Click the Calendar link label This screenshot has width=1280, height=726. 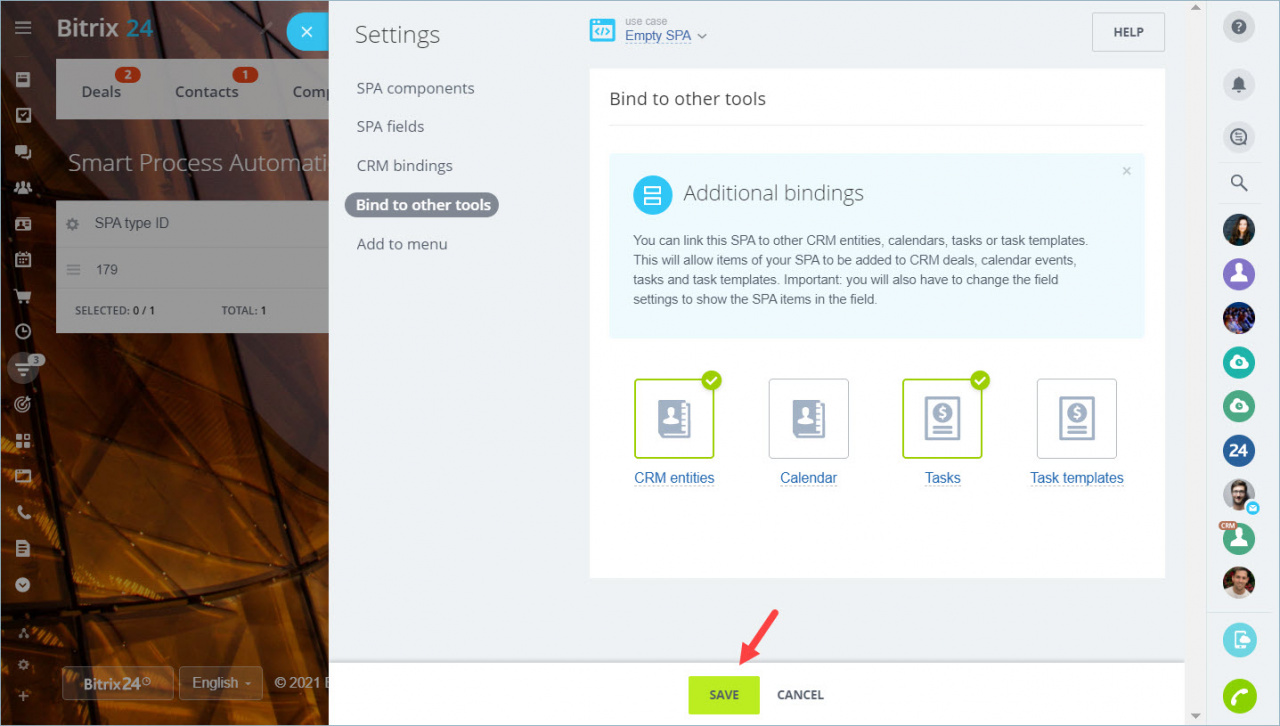pos(808,478)
